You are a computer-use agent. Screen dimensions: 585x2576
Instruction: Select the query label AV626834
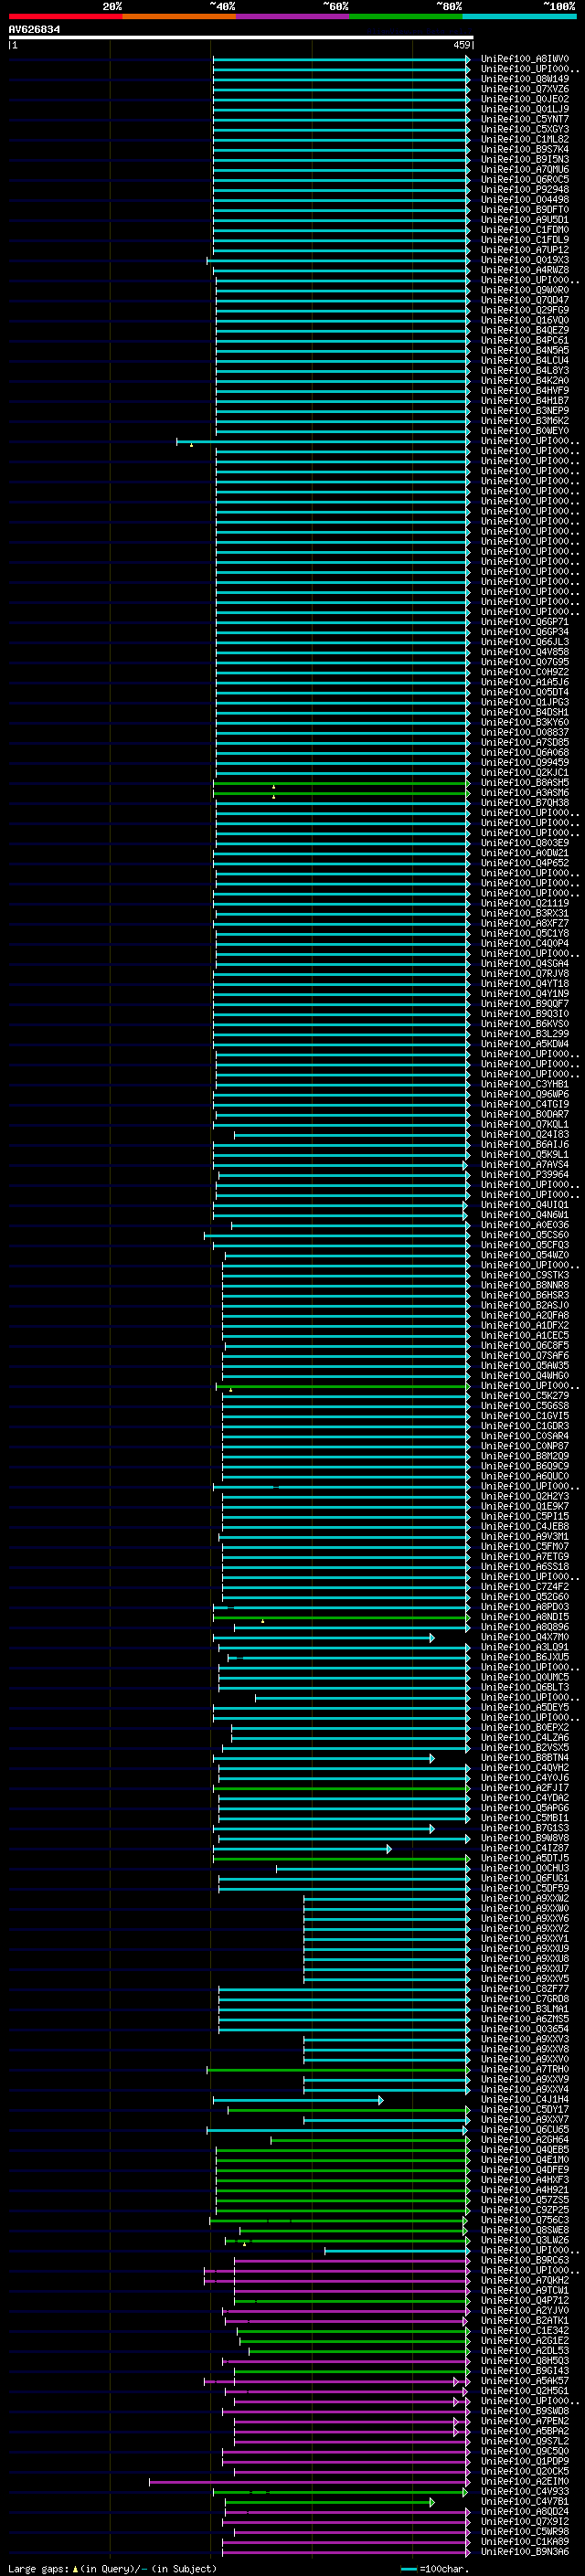pos(34,29)
